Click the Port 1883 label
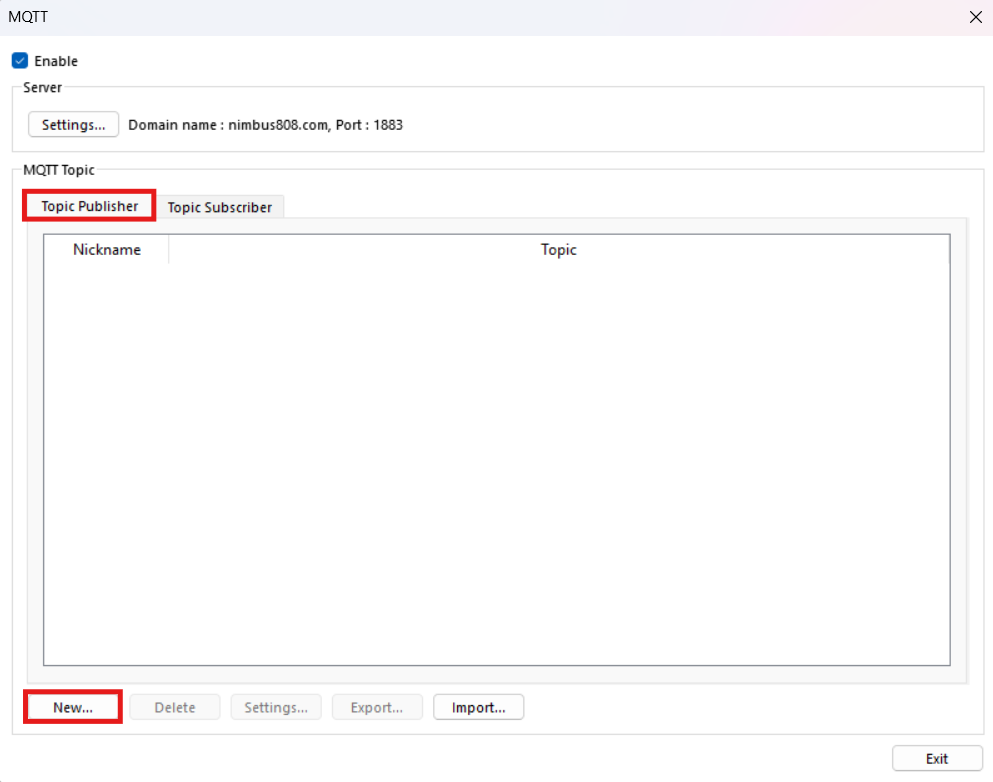 click(371, 124)
